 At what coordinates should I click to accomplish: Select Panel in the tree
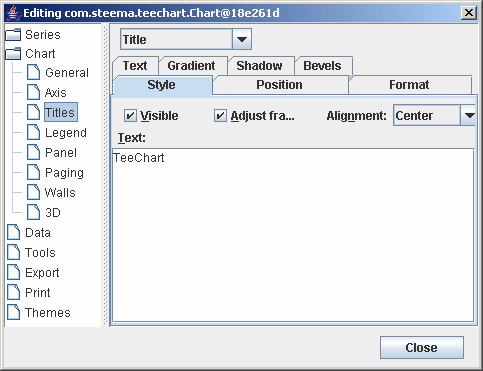coord(61,153)
